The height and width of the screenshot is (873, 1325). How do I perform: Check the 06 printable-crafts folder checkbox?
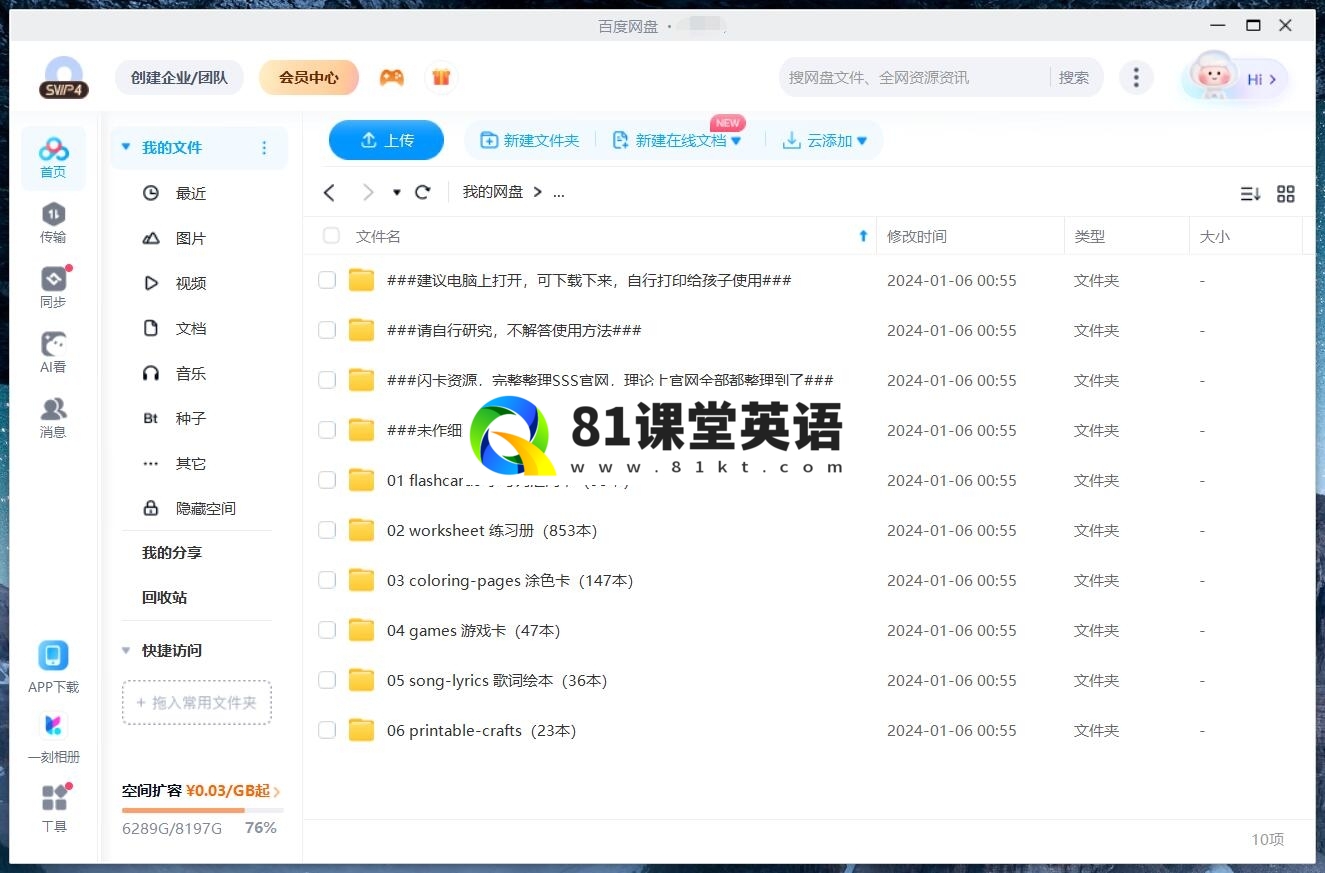tap(327, 730)
